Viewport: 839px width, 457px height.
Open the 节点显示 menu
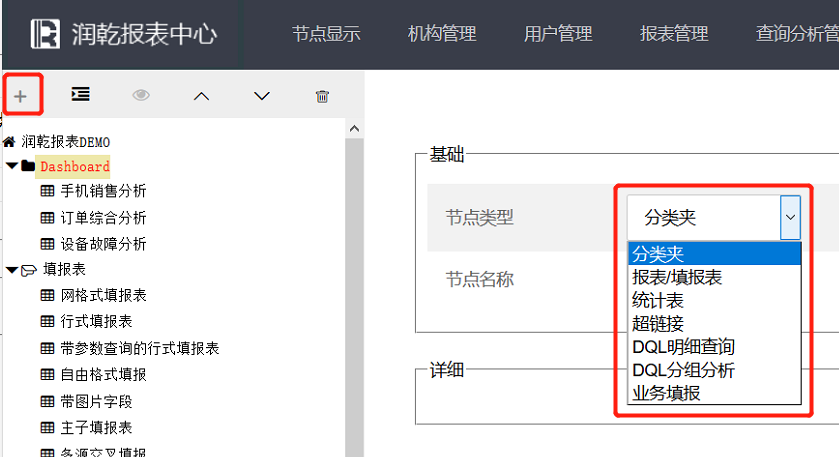point(326,34)
